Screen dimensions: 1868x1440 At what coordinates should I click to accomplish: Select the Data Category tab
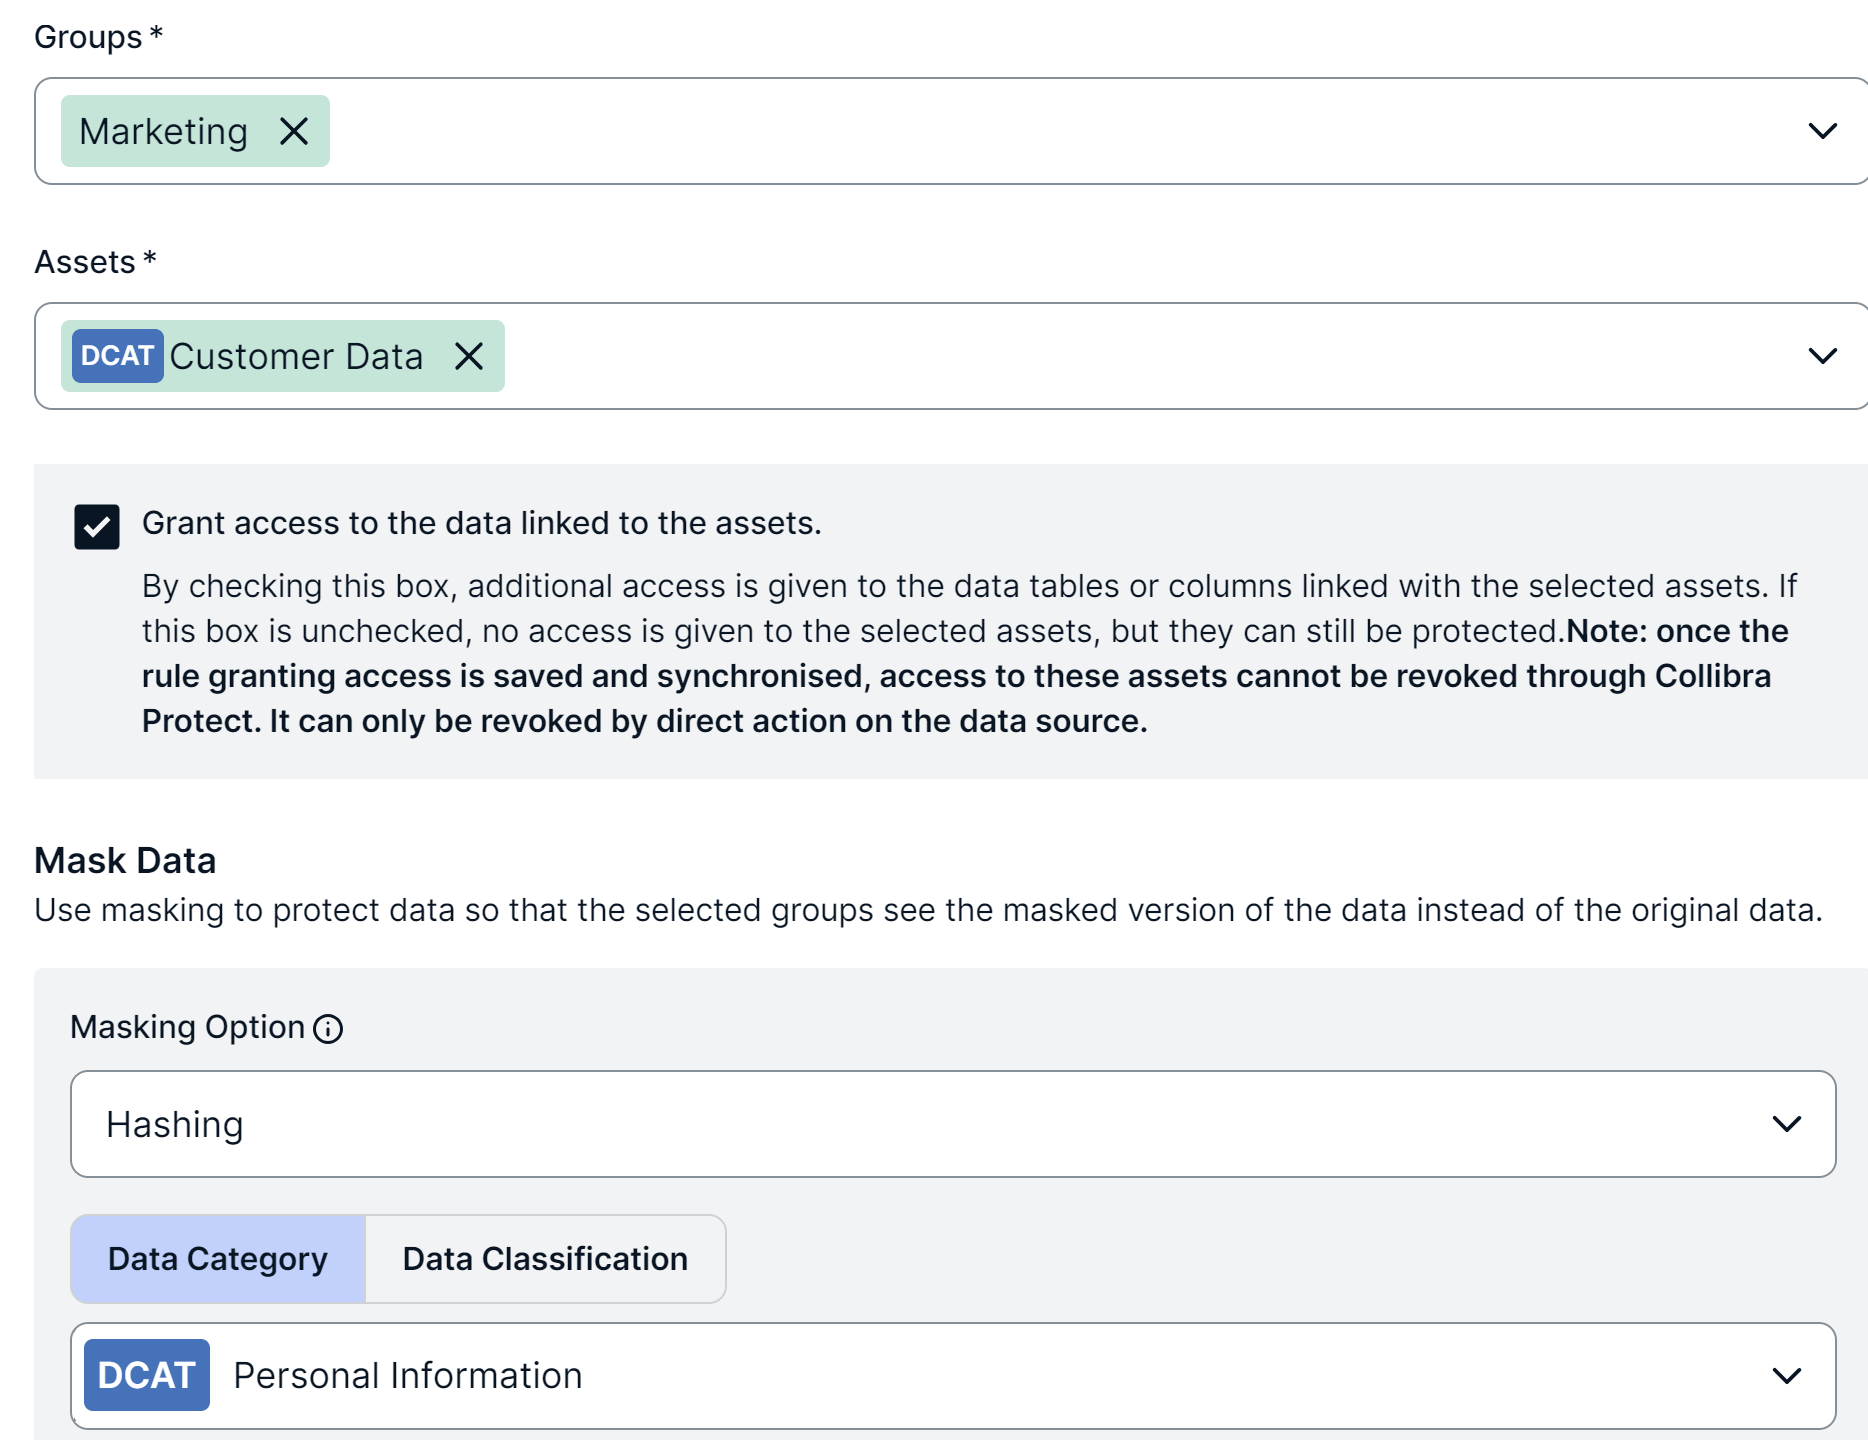click(x=218, y=1259)
